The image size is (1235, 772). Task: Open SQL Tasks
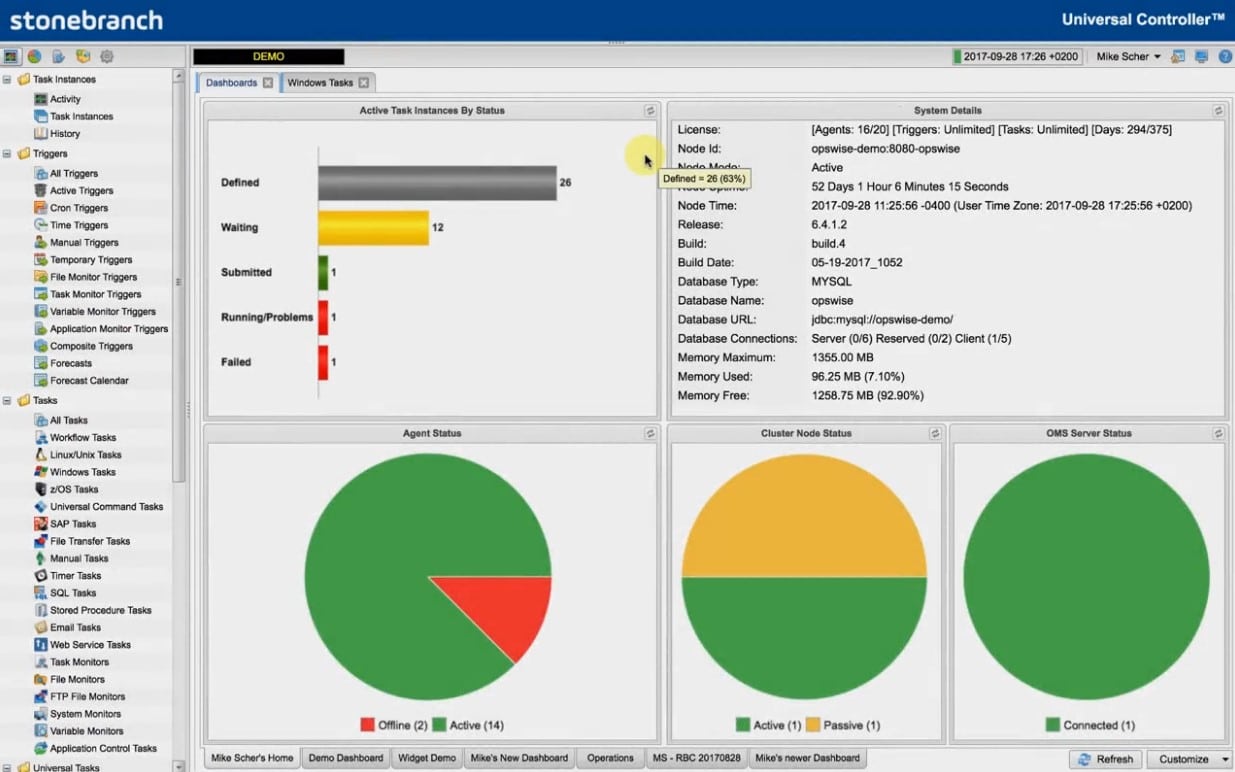(x=73, y=593)
